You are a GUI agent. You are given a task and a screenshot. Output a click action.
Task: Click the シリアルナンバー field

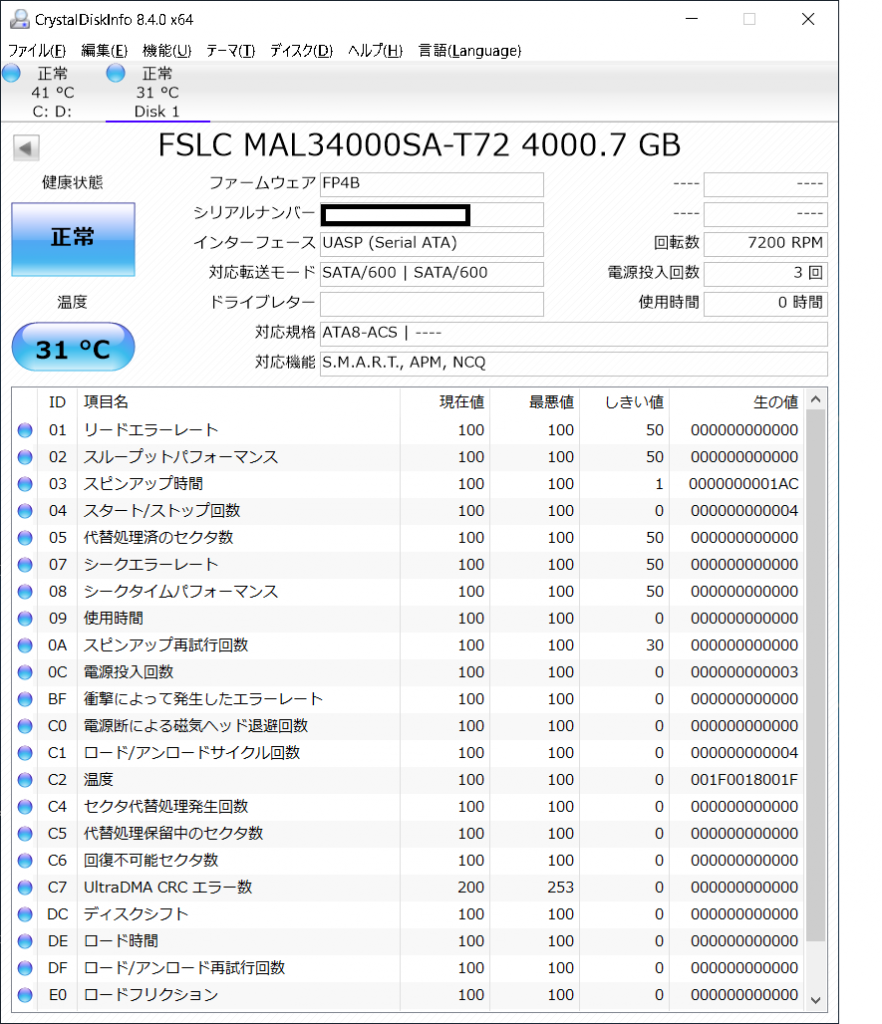432,214
